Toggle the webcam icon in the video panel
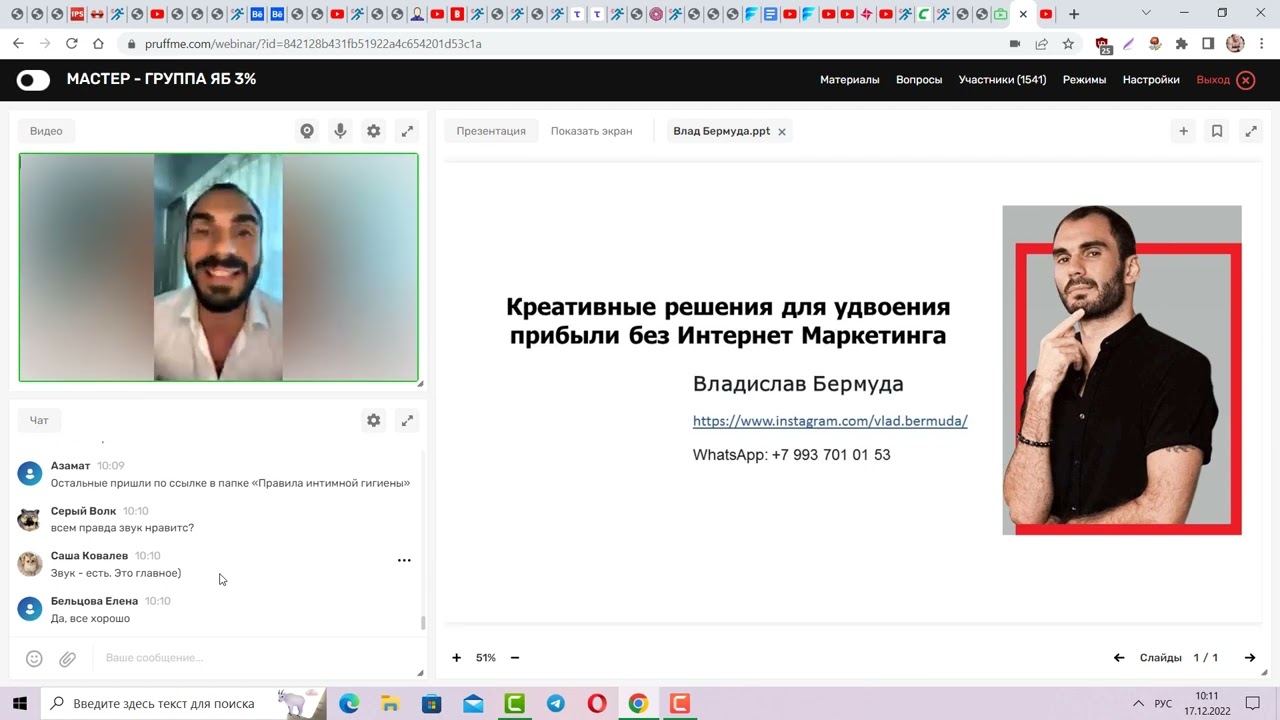1280x720 pixels. tap(307, 131)
